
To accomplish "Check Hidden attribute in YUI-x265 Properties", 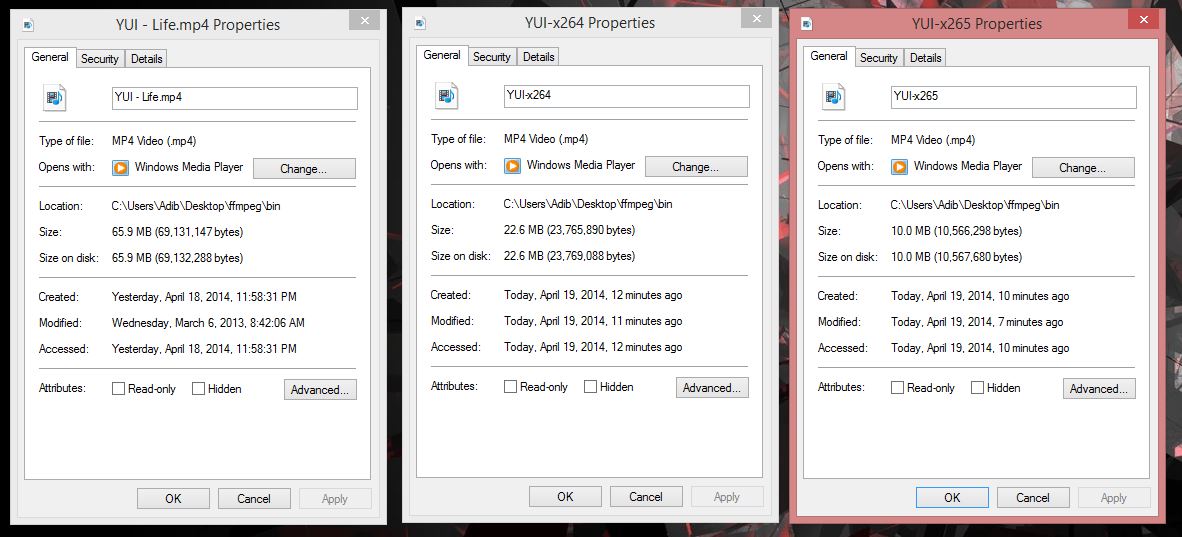I will 977,388.
